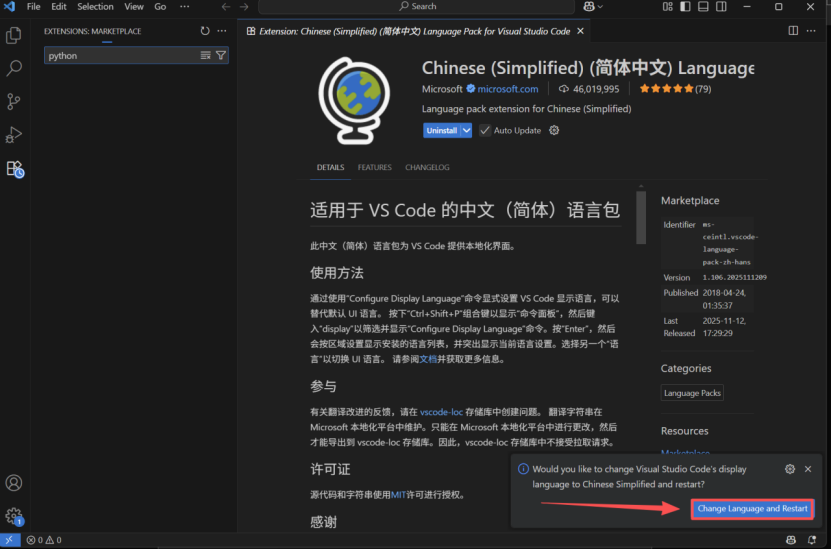
Task: Open Customize Layout icon
Action: point(668,6)
